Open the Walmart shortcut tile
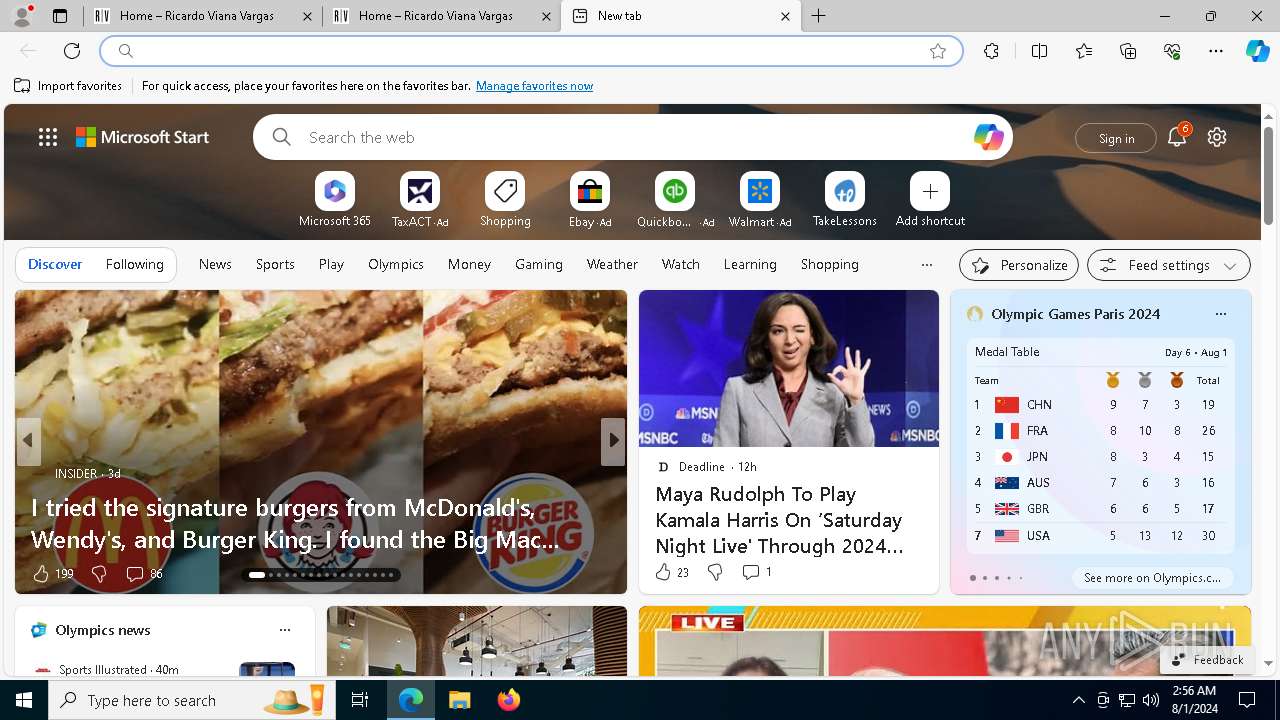1280x720 pixels. pos(760,200)
